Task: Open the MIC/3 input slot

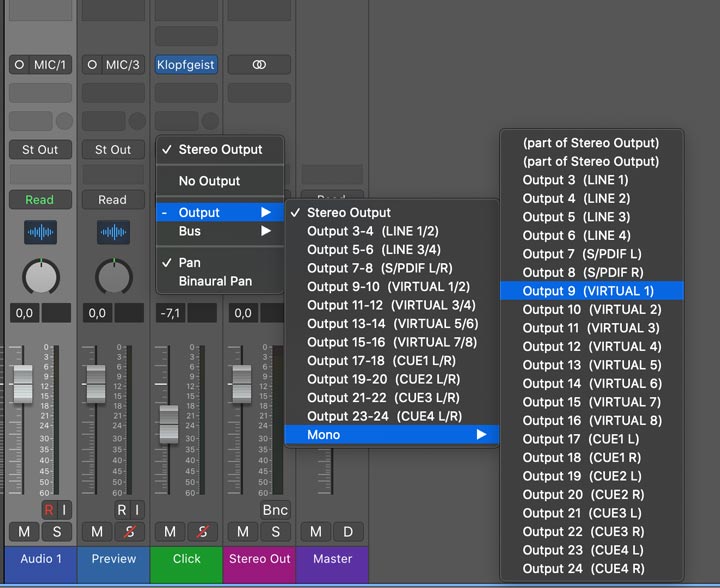Action: coord(123,65)
